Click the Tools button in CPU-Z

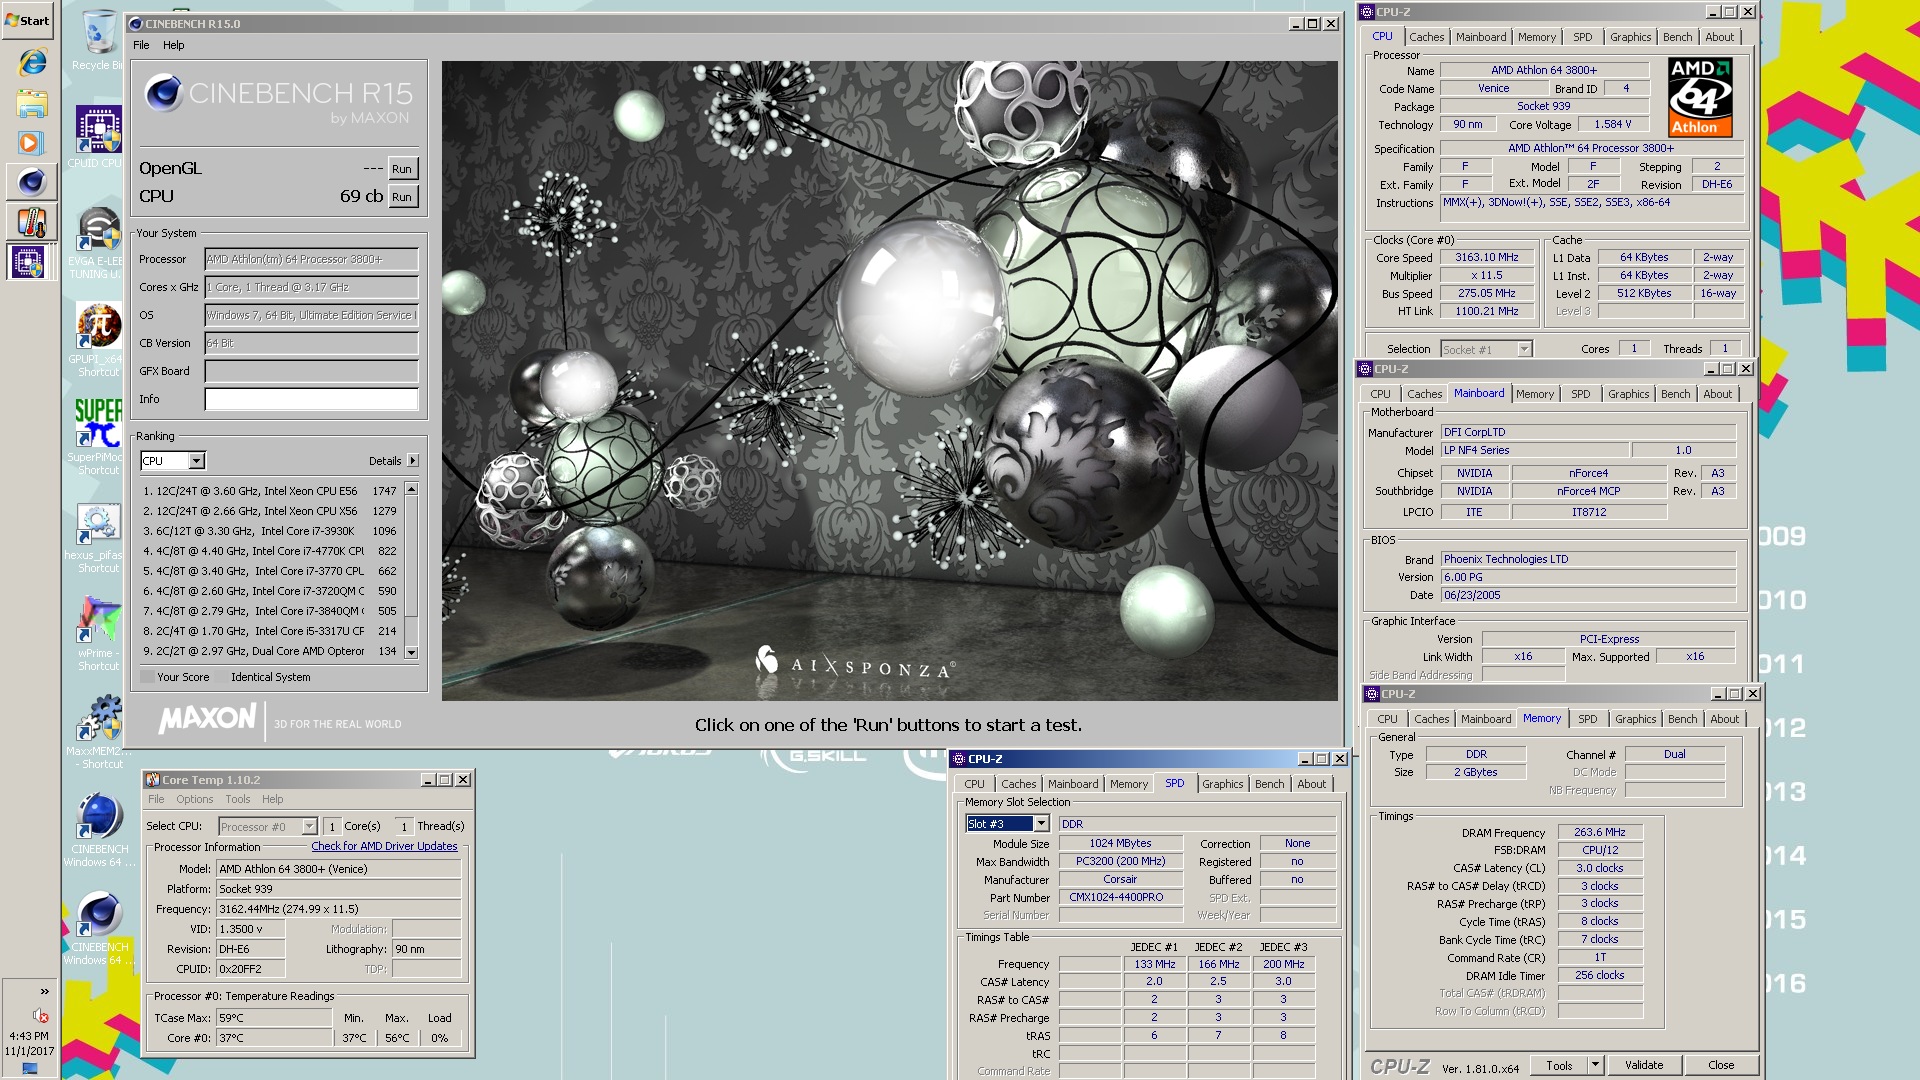click(1559, 1065)
